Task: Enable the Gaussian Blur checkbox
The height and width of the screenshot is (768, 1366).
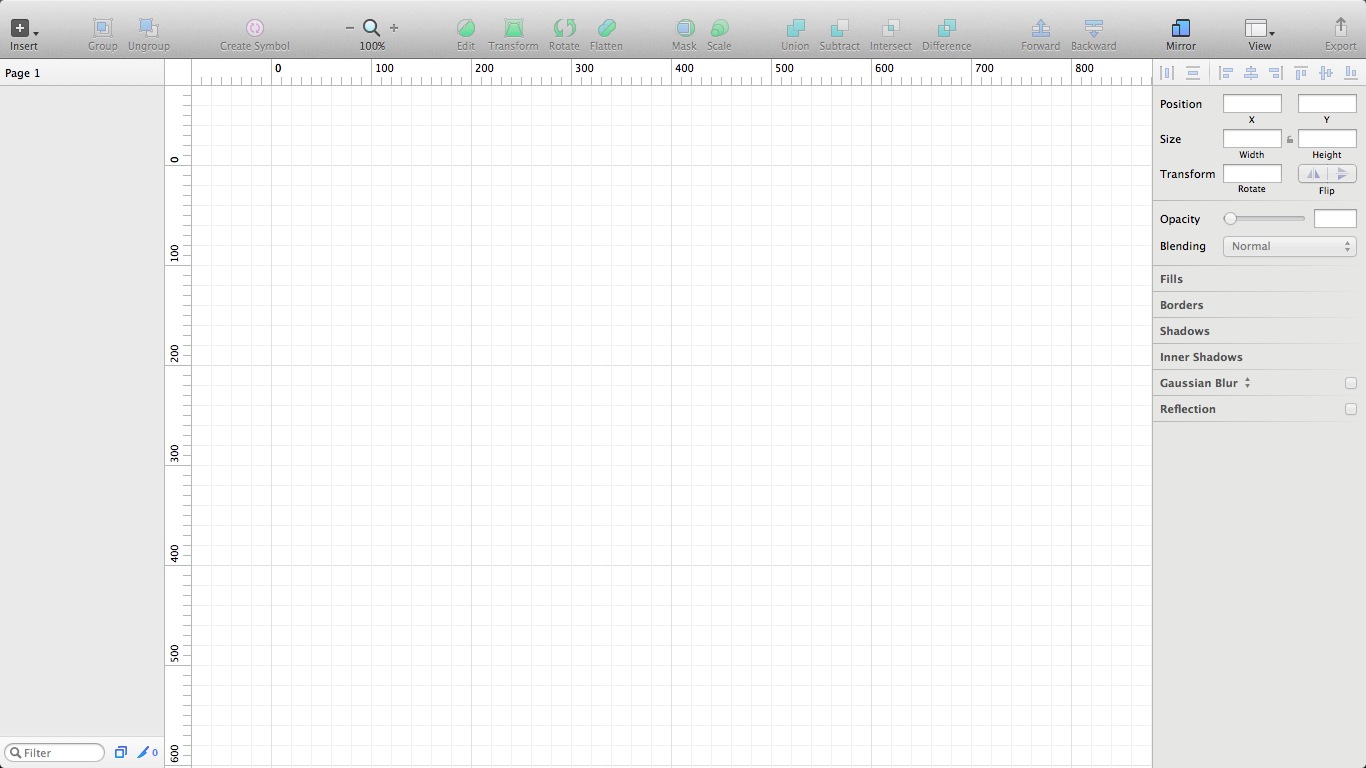Action: (1351, 383)
